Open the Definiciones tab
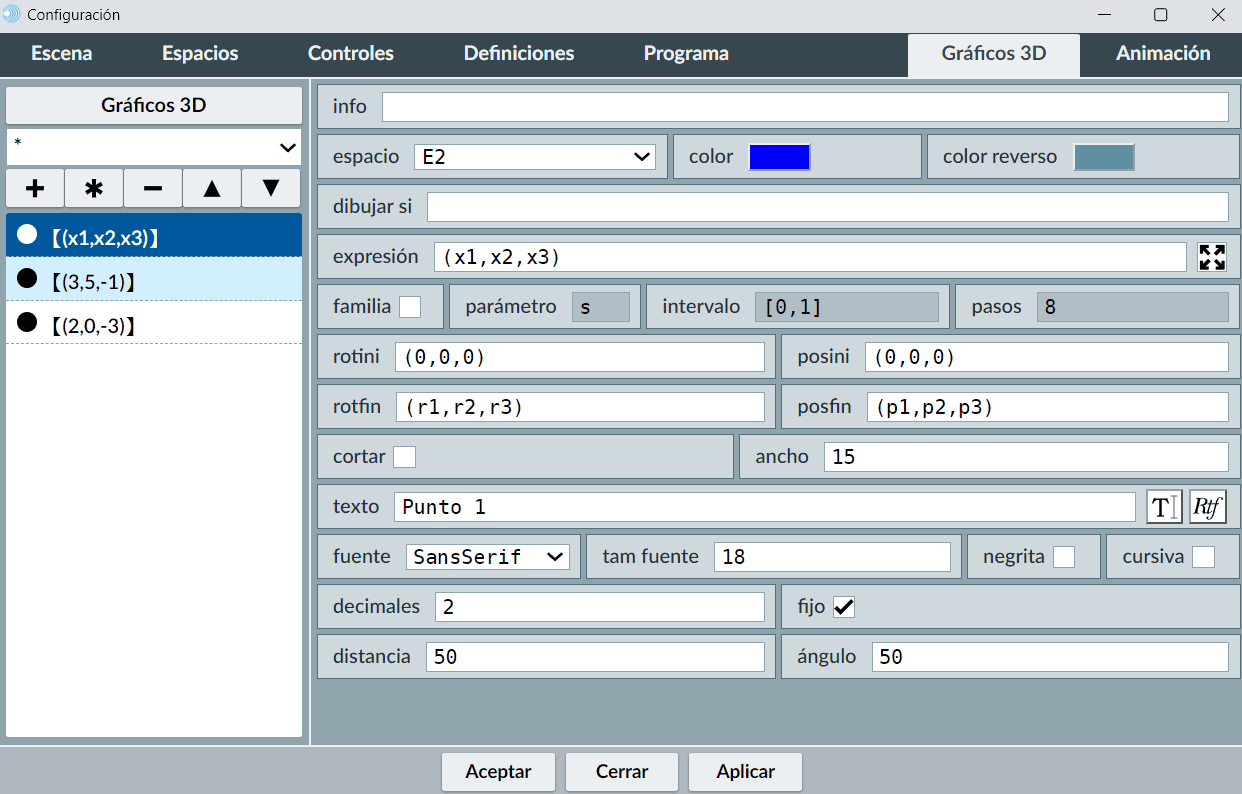The width and height of the screenshot is (1242, 794). pyautogui.click(x=519, y=54)
